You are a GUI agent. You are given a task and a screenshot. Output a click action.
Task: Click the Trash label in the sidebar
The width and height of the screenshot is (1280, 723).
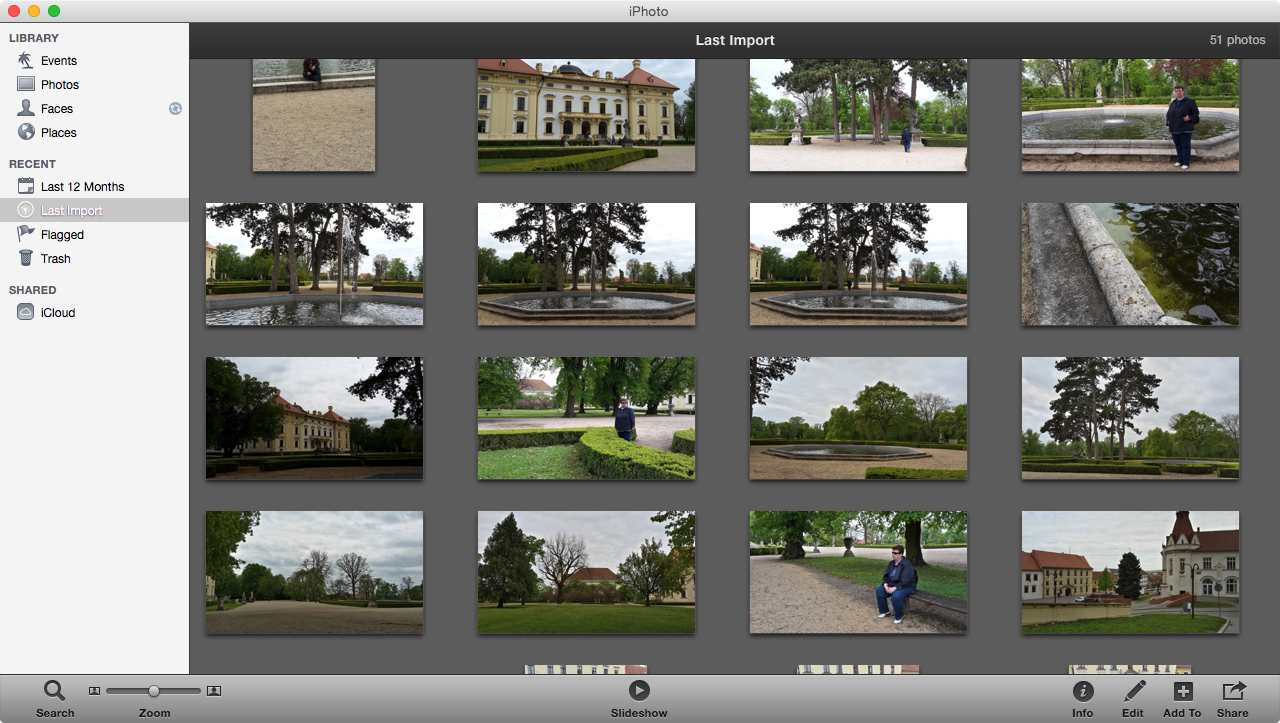56,259
